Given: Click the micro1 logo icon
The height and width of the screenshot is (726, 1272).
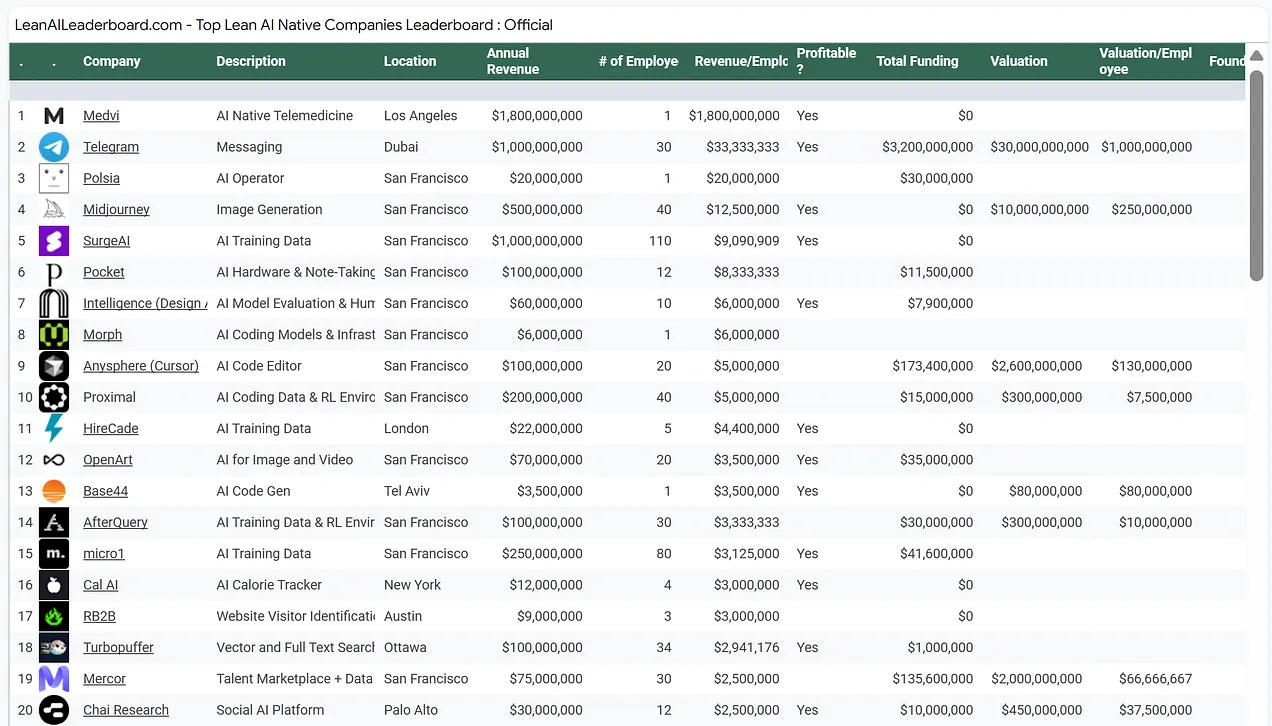Looking at the screenshot, I should click(x=54, y=553).
